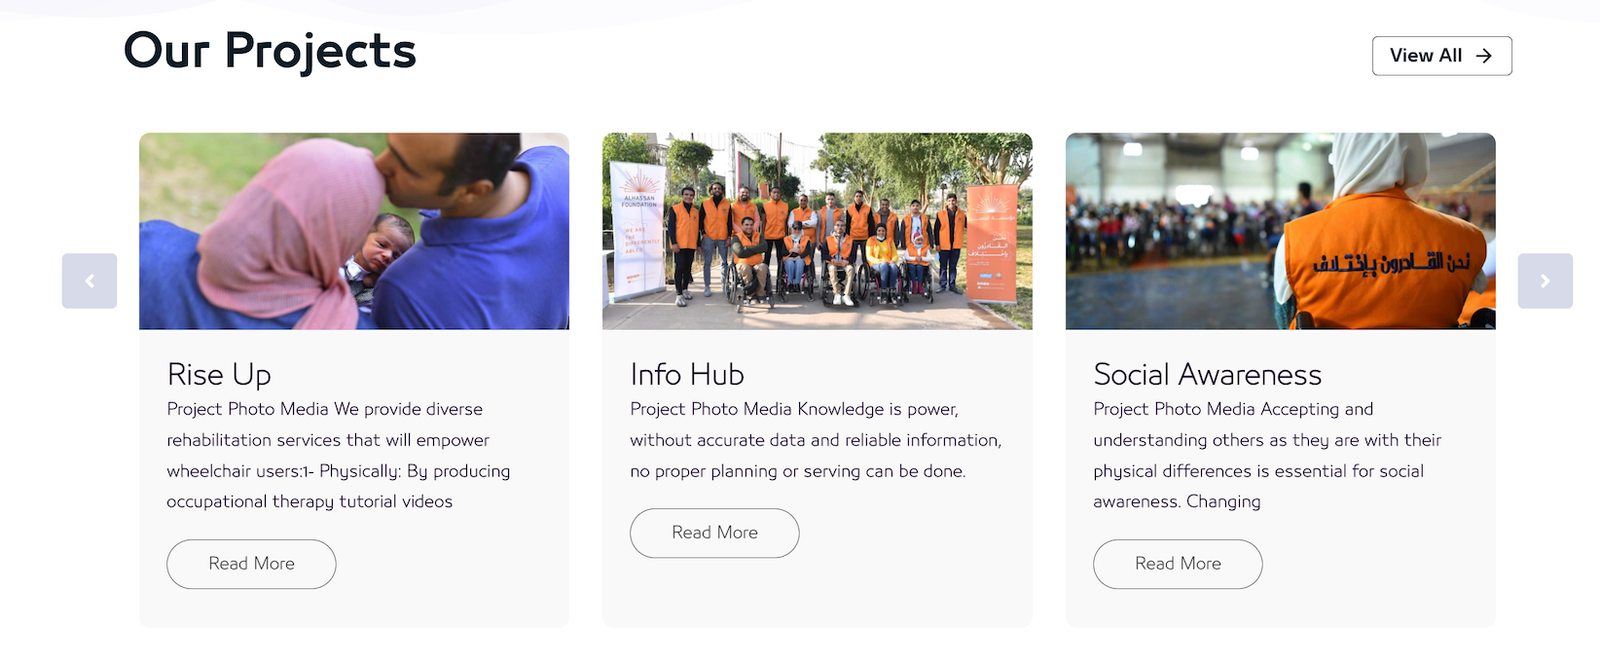1600x668 pixels.
Task: Select the Social Awareness project title
Action: pos(1207,375)
